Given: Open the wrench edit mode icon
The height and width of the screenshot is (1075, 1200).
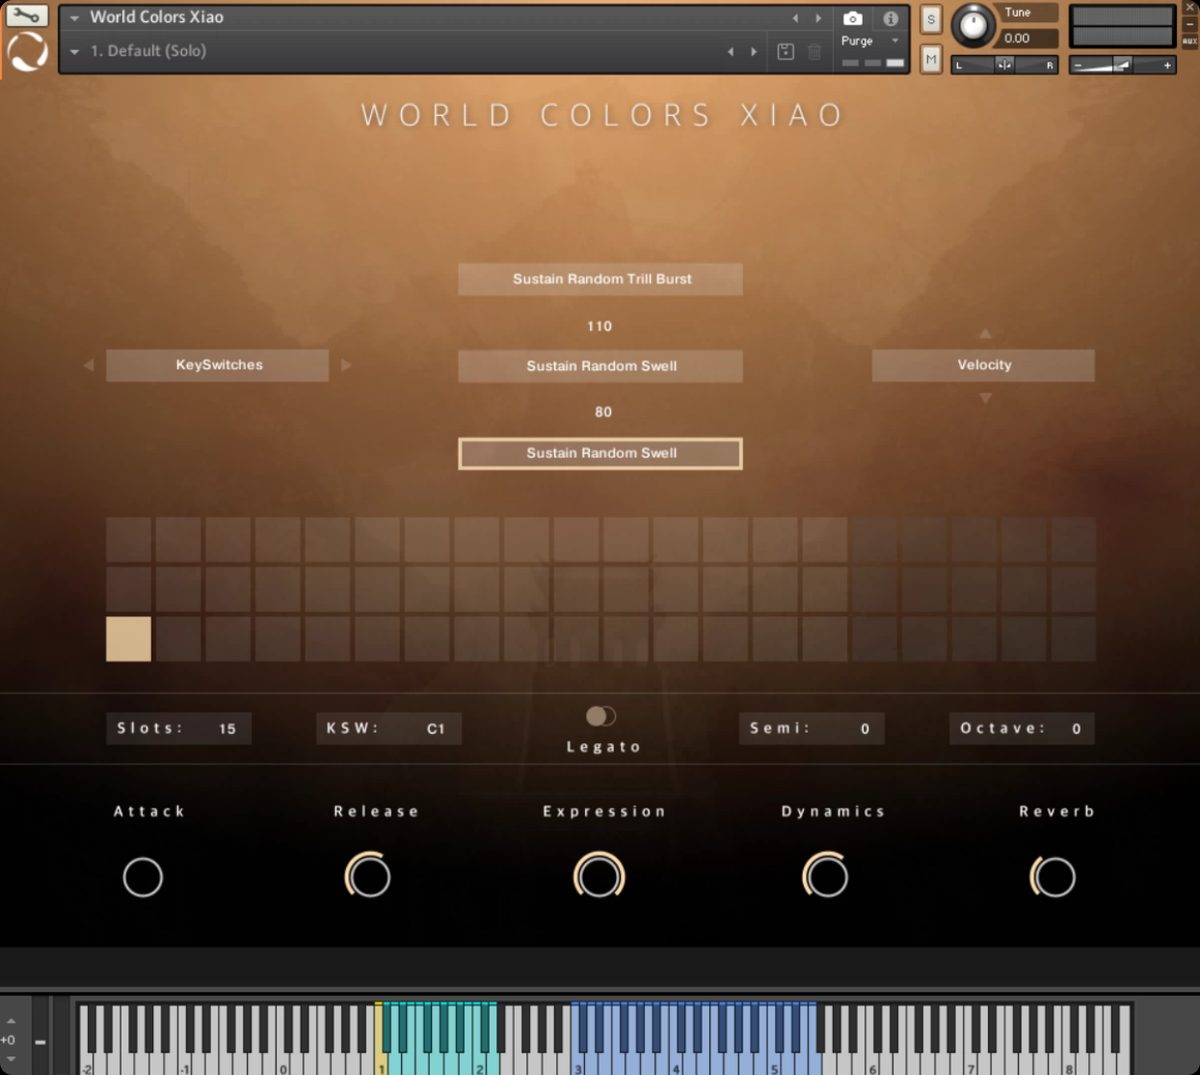Looking at the screenshot, I should click(26, 14).
